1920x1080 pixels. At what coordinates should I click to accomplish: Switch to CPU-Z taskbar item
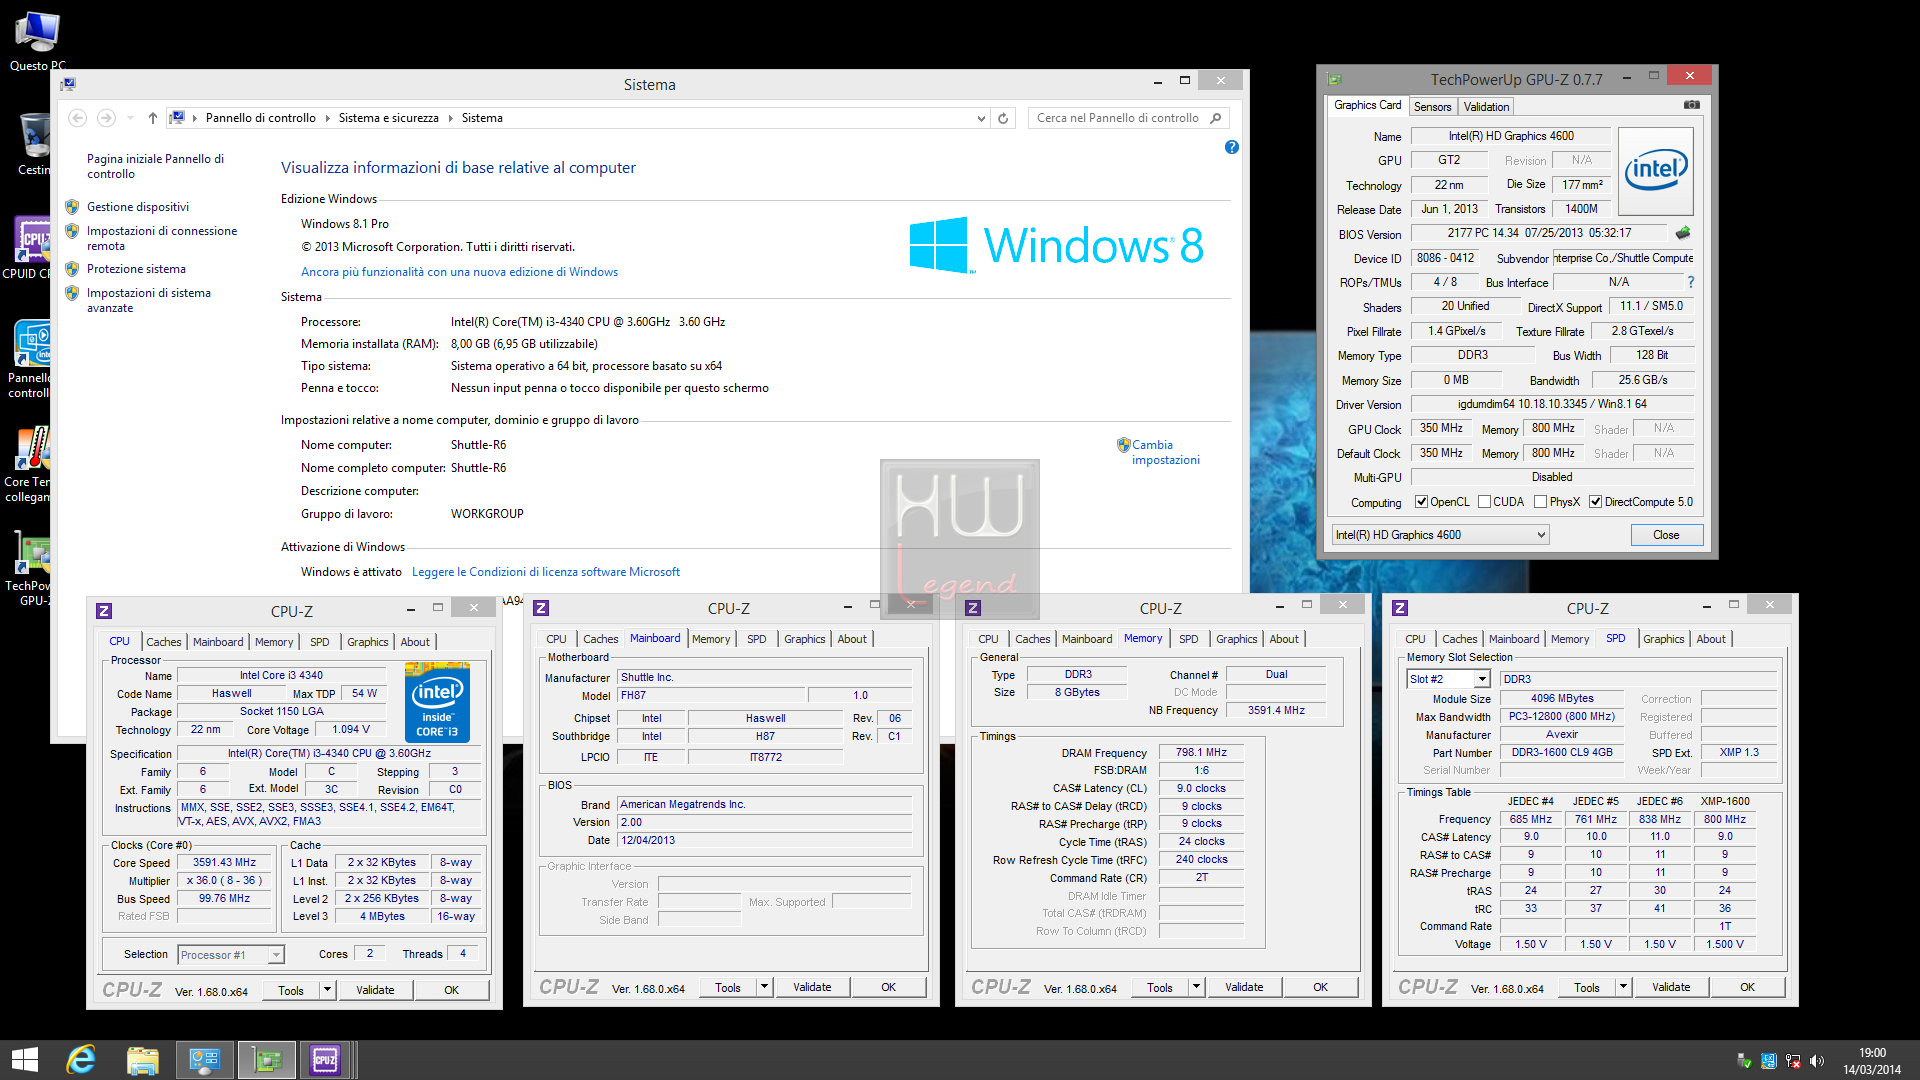click(x=325, y=1060)
